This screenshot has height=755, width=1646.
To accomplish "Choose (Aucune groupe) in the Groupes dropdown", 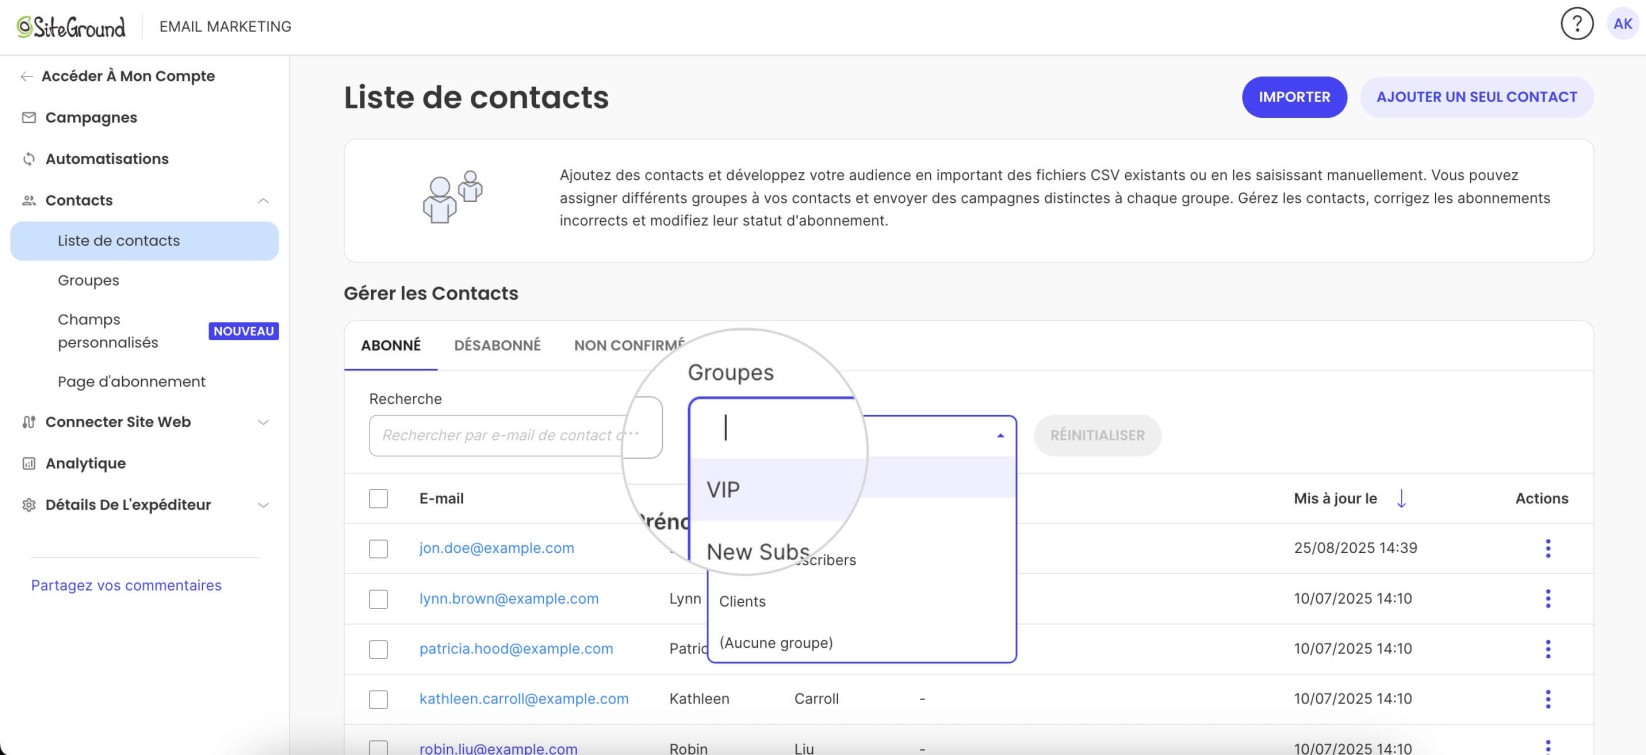I will [862, 643].
